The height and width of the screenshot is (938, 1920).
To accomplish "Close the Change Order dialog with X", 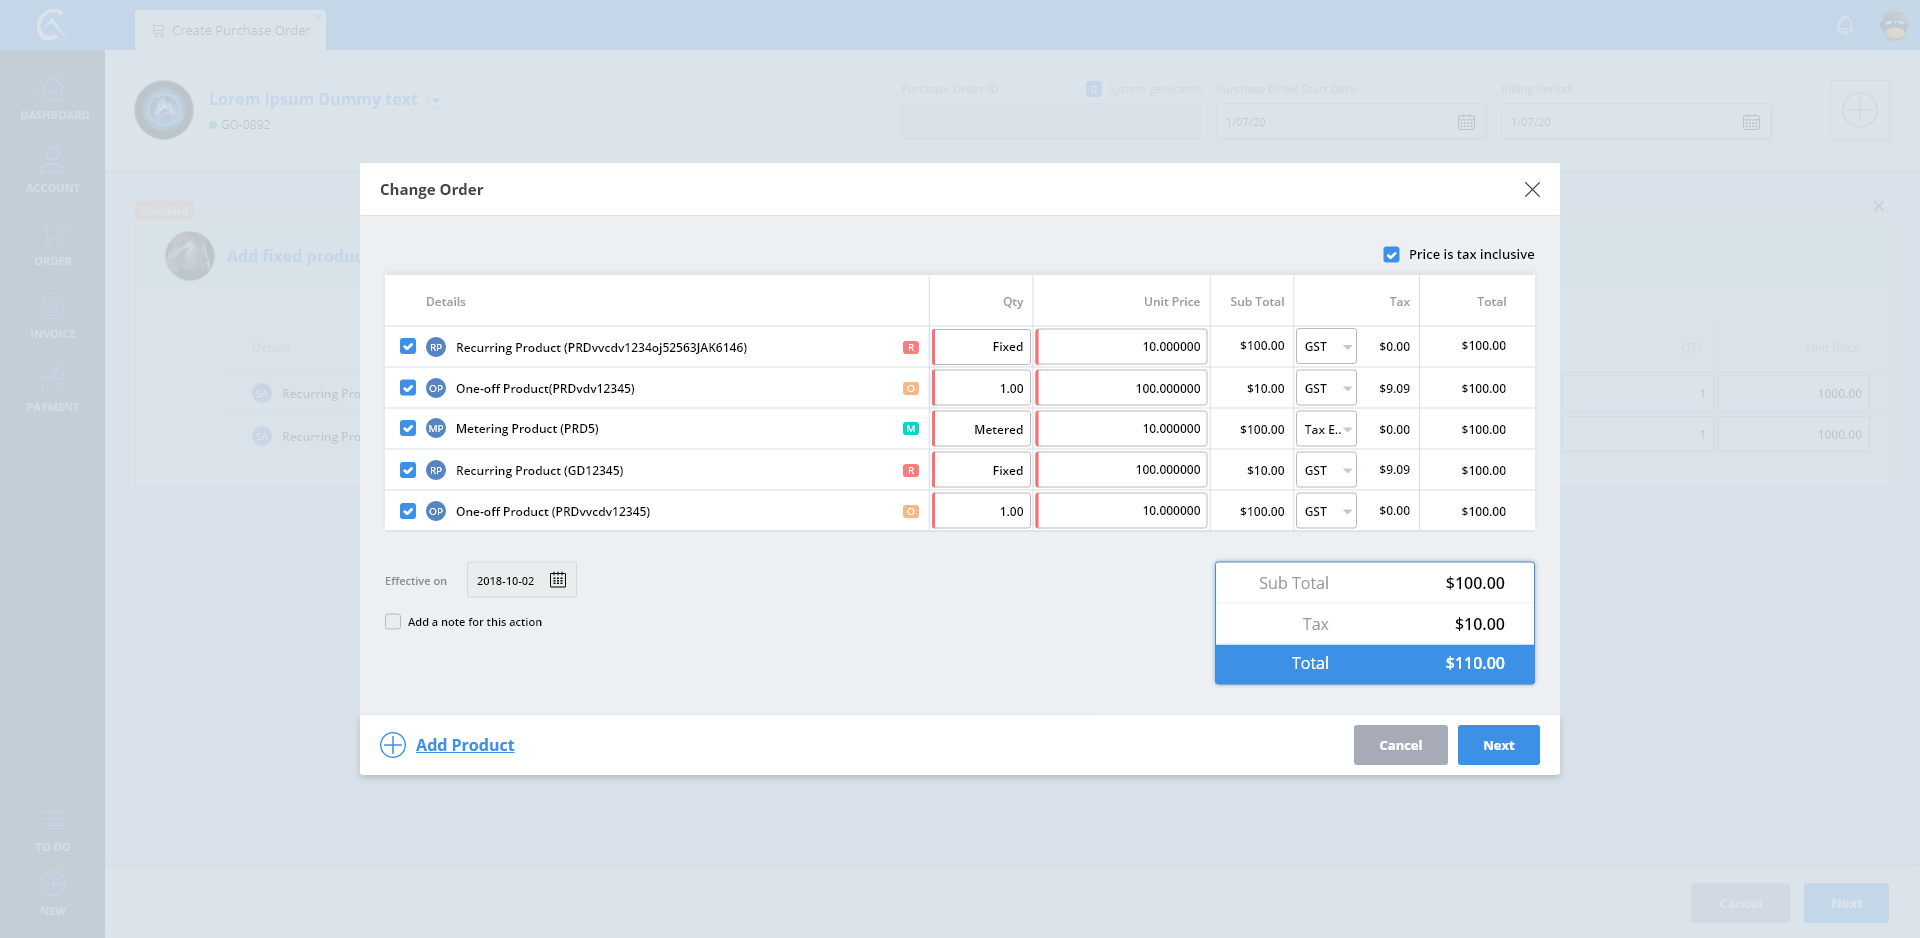I will click(1532, 190).
